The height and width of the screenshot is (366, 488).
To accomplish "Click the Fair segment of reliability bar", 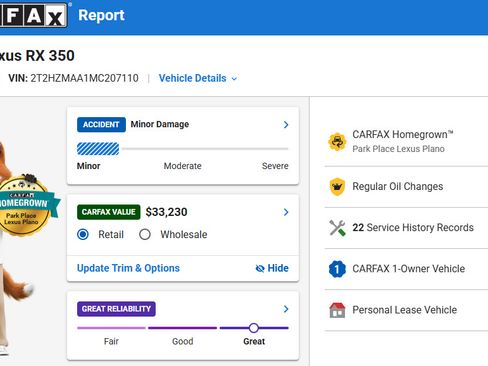I will tap(111, 328).
